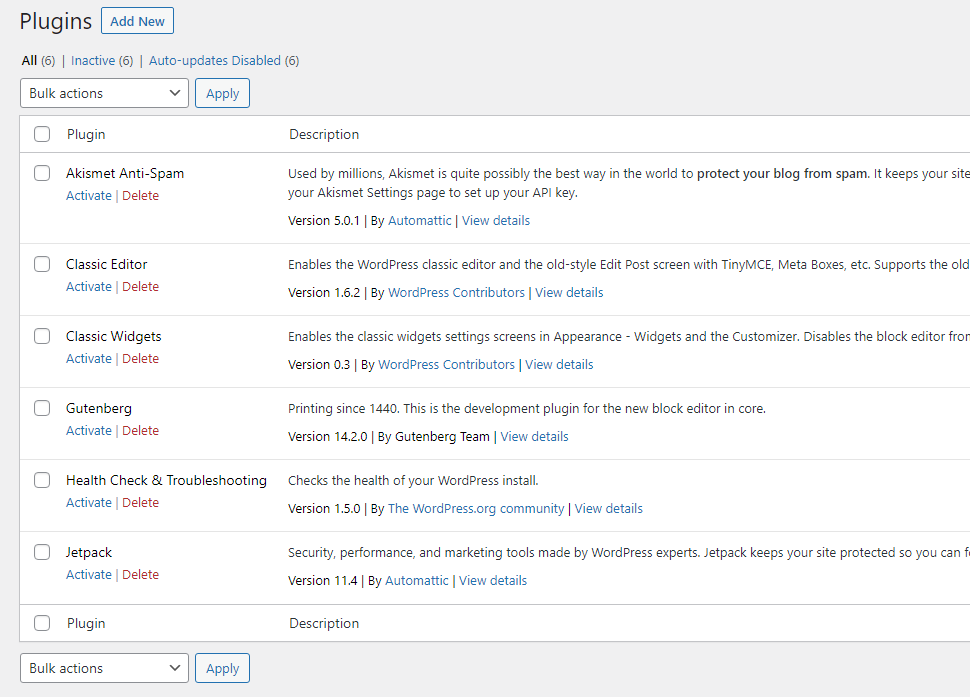This screenshot has width=970, height=697.
Task: Activate the Classic Editor plugin
Action: (x=88, y=286)
